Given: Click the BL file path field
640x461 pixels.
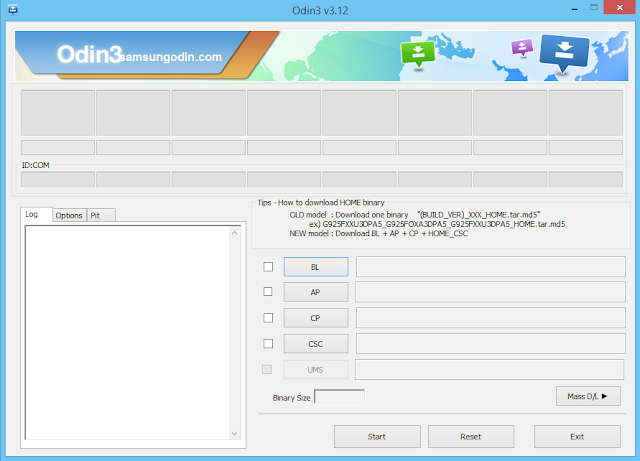Looking at the screenshot, I should [491, 267].
